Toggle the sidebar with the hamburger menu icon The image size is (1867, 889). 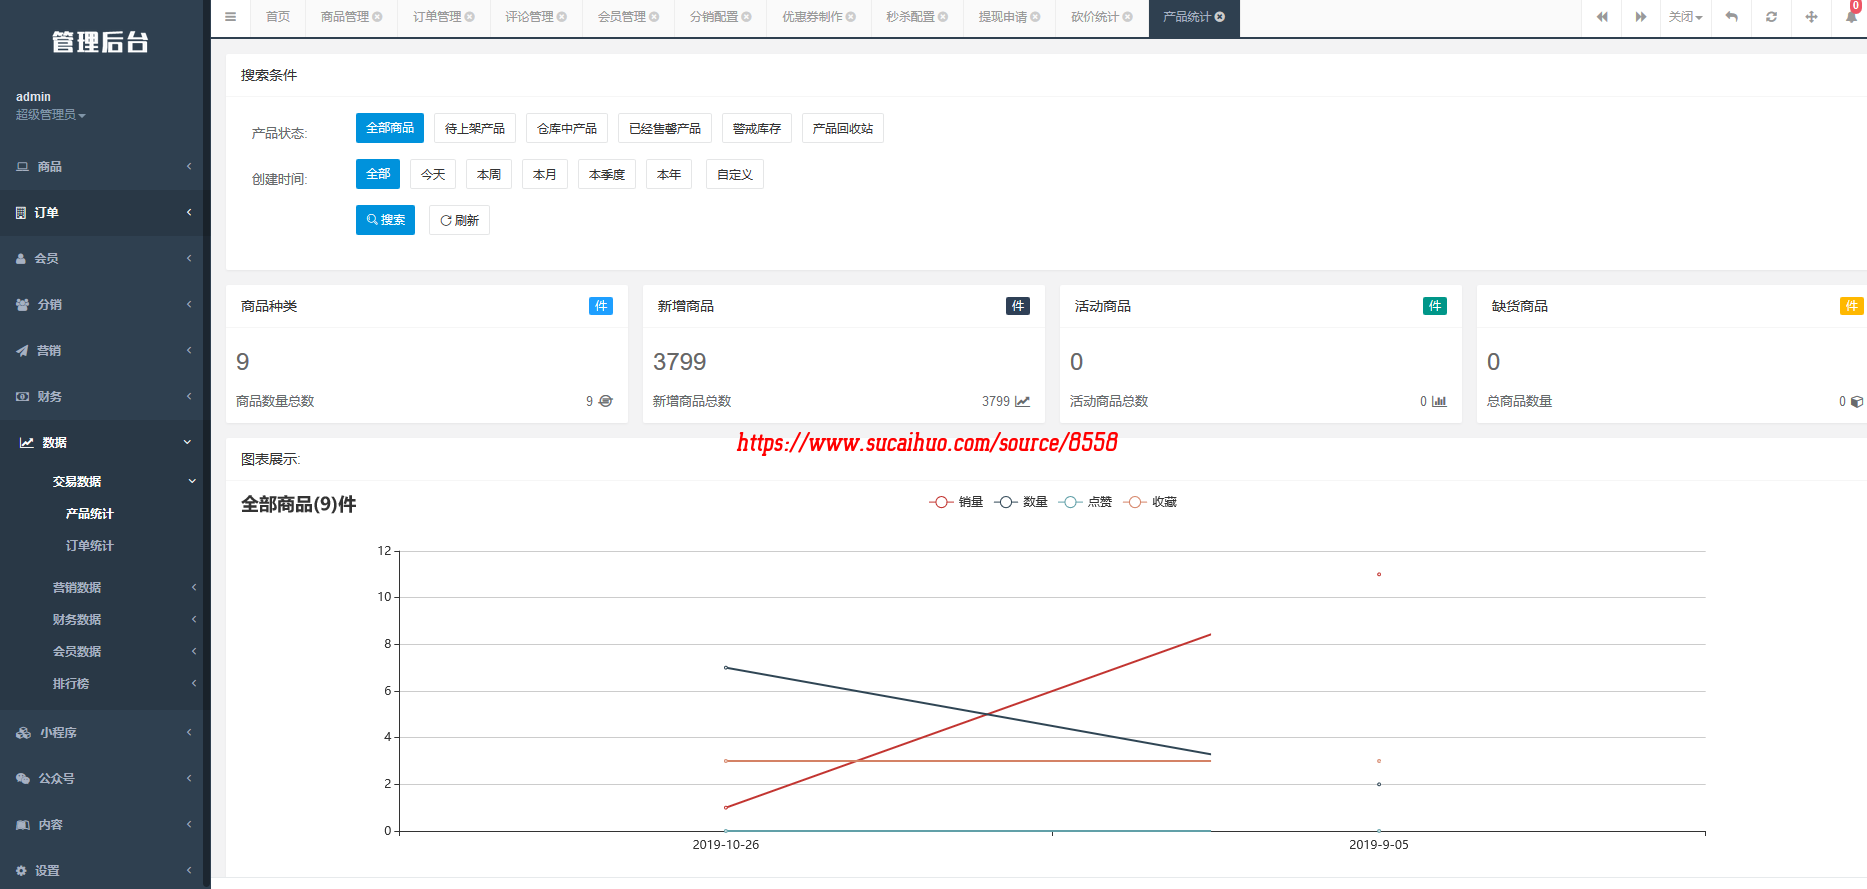[x=231, y=17]
